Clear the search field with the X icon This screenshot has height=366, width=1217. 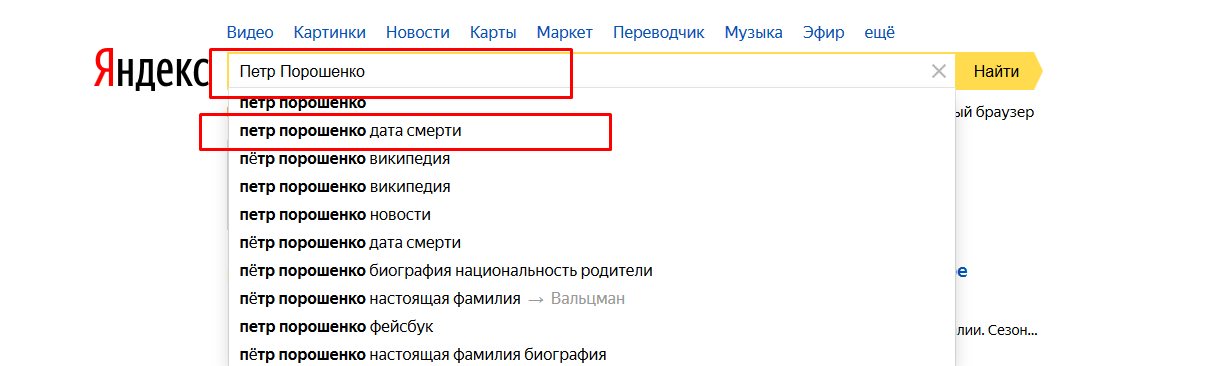(x=939, y=71)
